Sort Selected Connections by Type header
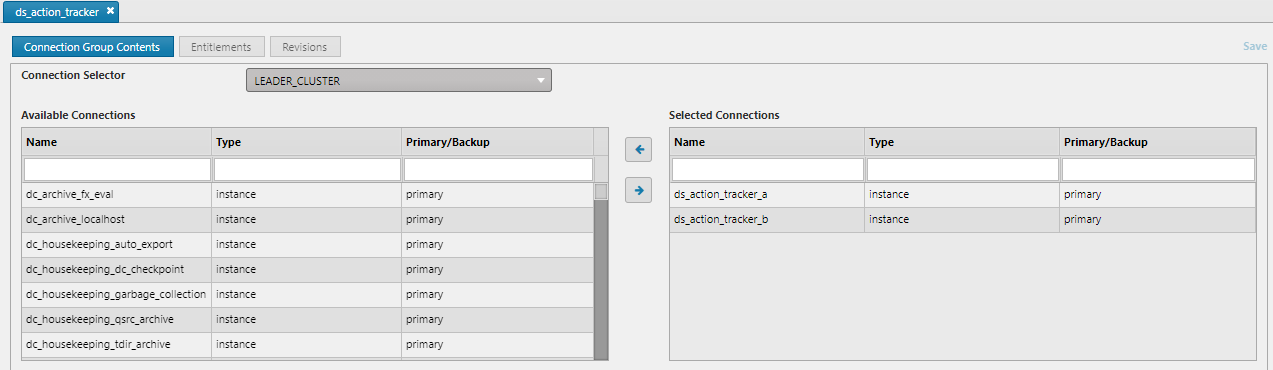This screenshot has height=370, width=1273. (962, 142)
